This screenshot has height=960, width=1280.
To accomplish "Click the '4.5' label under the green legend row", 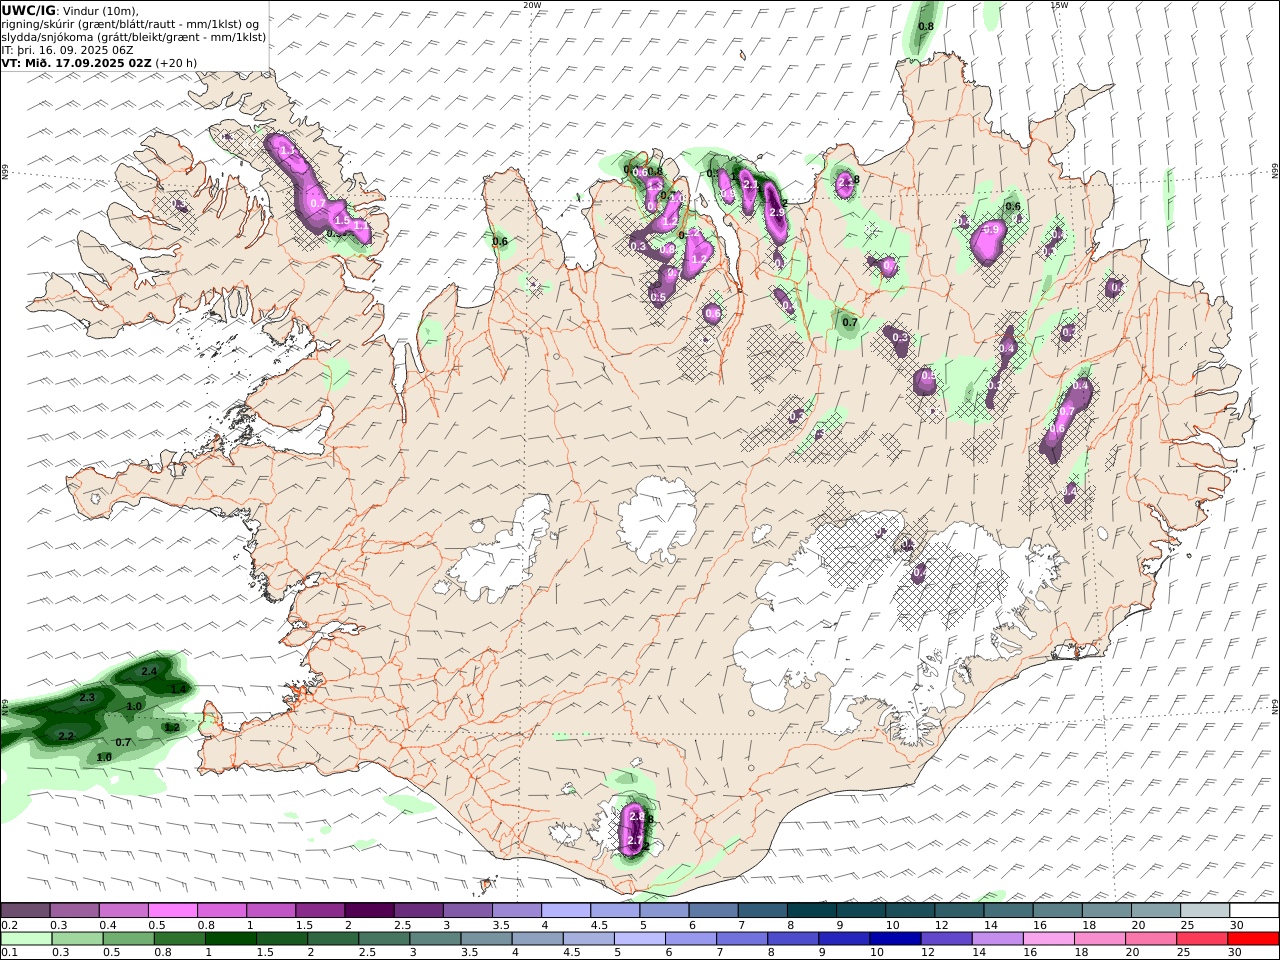I will tap(573, 954).
